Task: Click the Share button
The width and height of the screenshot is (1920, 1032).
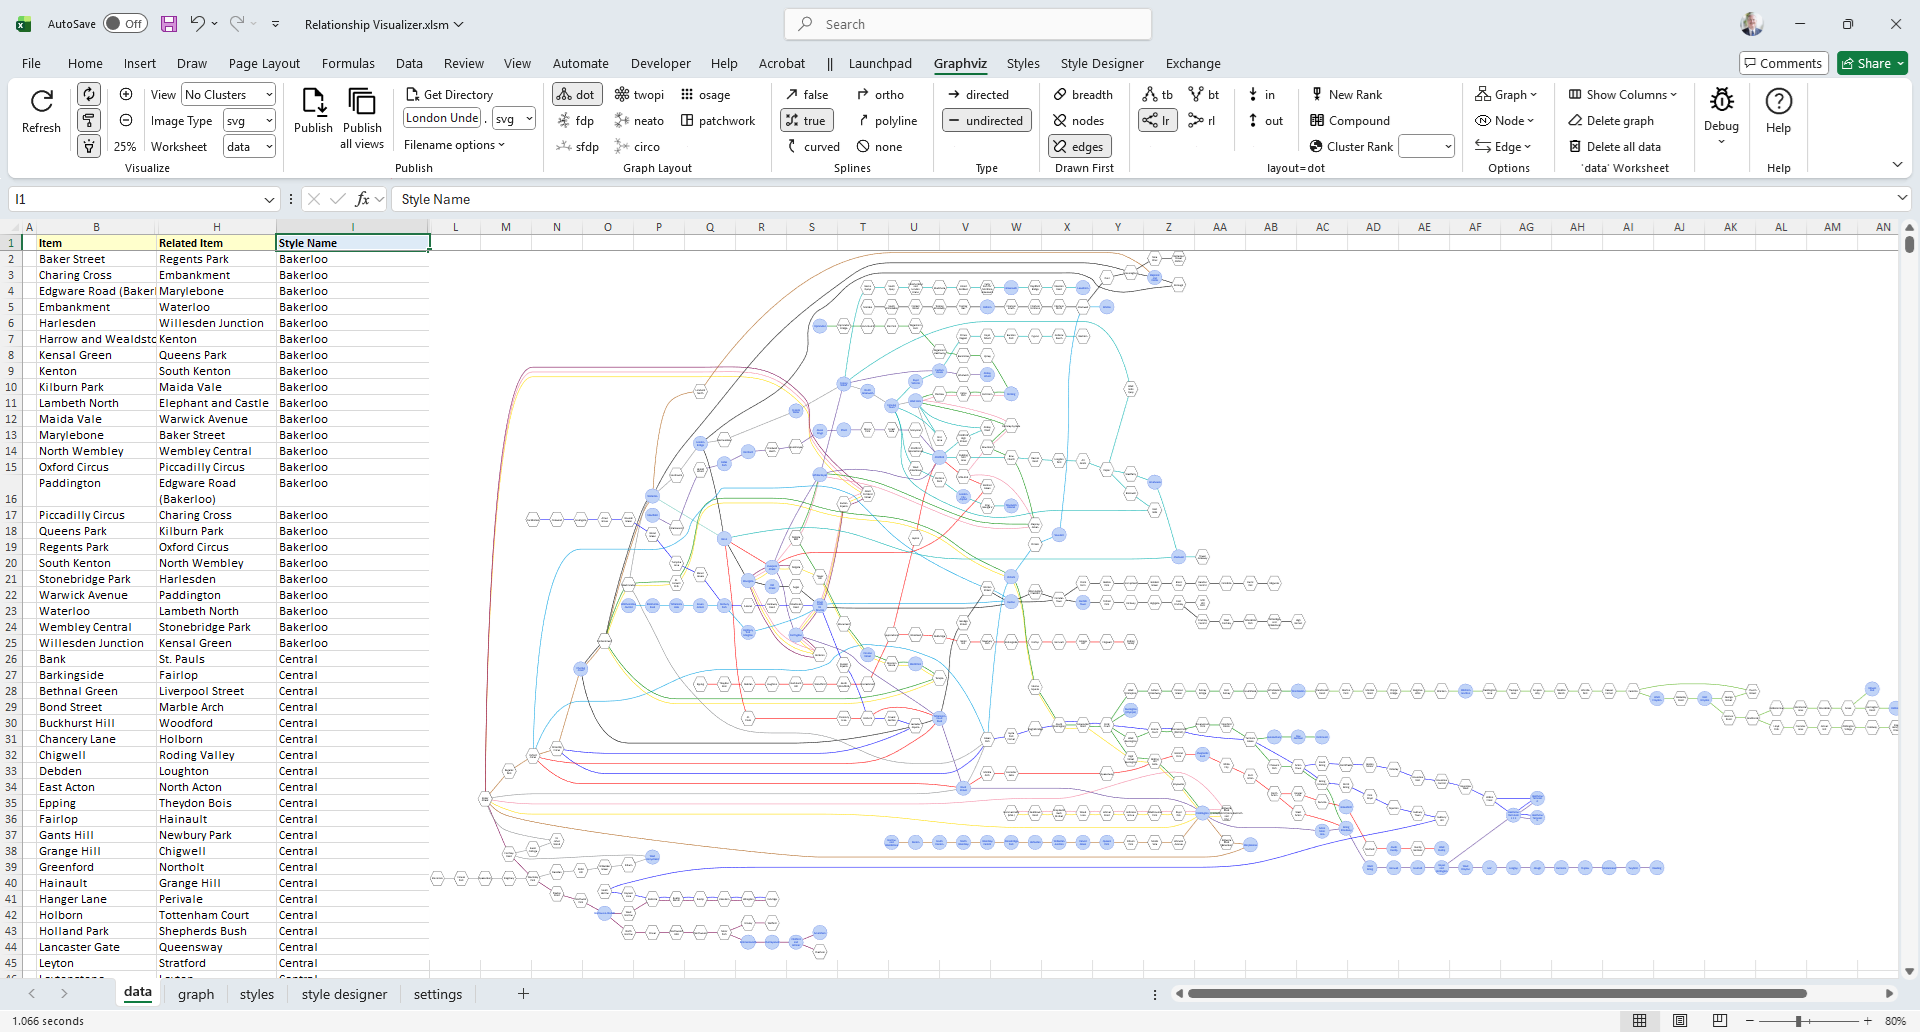Action: [x=1871, y=63]
